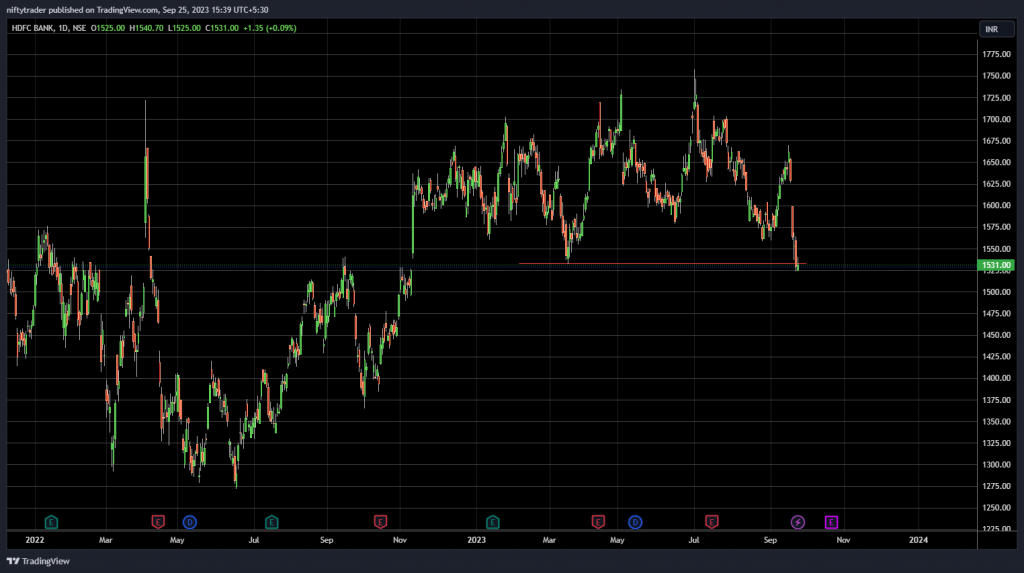Click the 1250.00 price axis label
This screenshot has height=573, width=1024.
tap(997, 508)
